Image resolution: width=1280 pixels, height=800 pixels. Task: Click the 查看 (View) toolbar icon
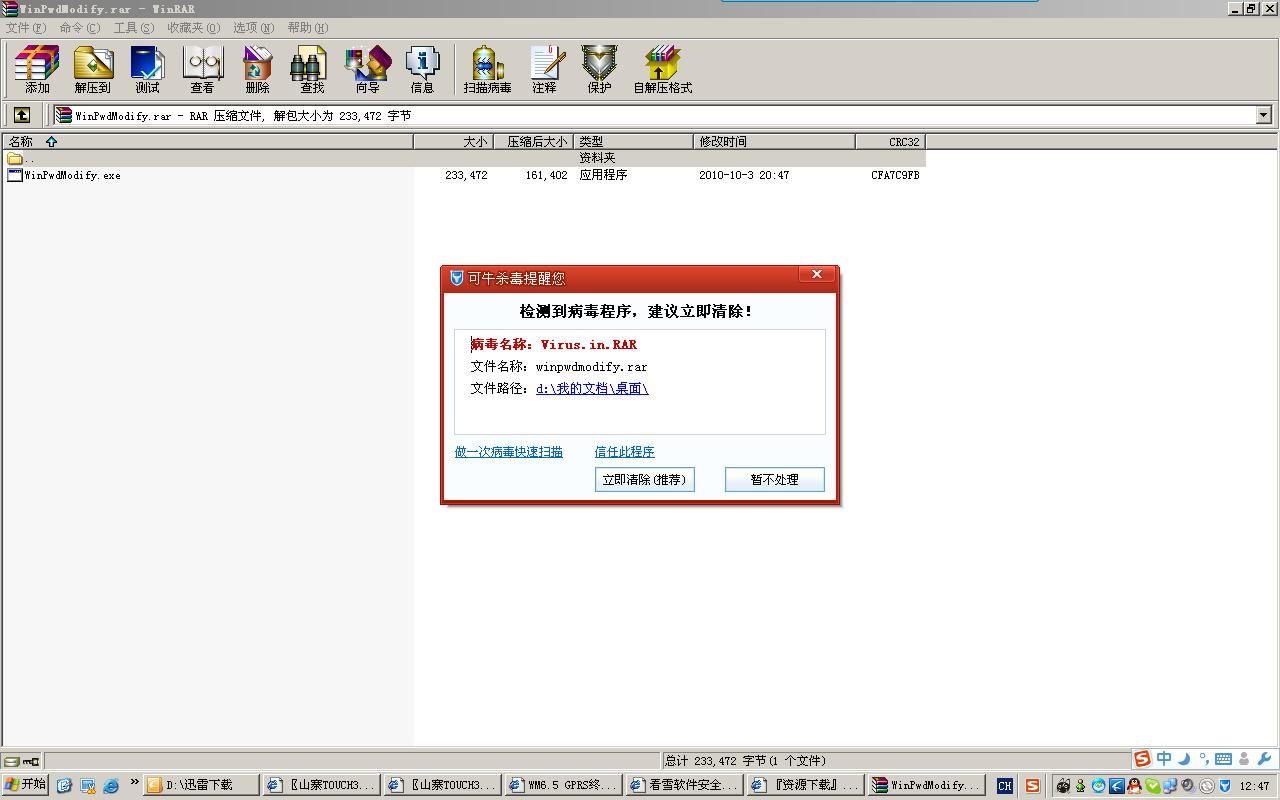tap(203, 69)
